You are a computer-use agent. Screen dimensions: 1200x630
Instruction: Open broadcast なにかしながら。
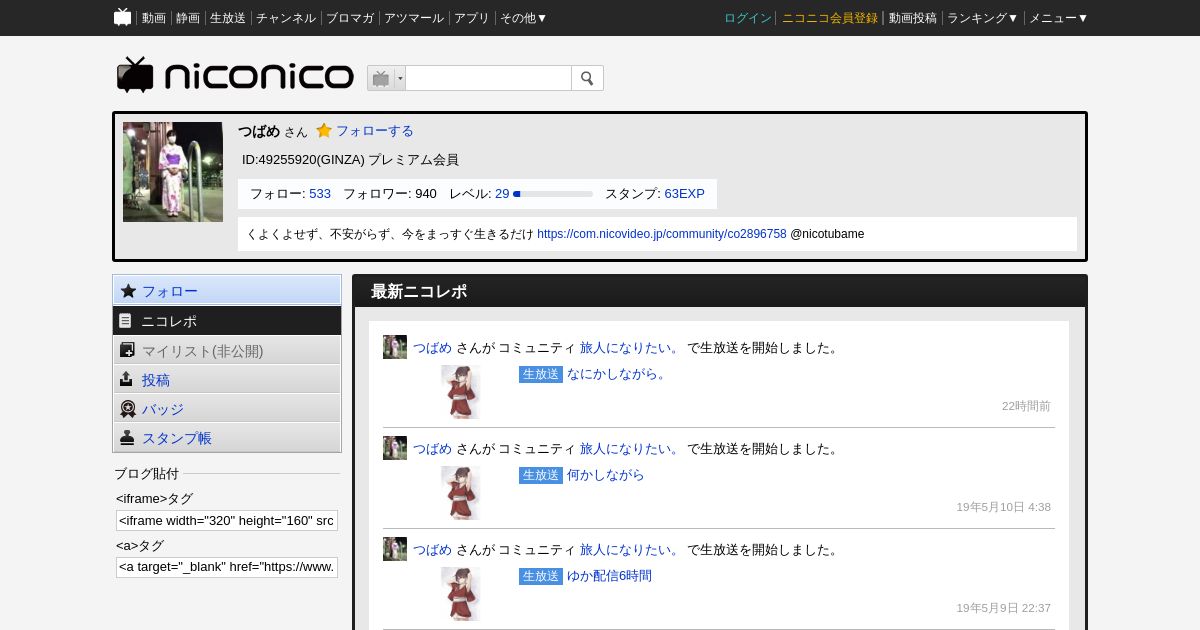[x=617, y=374]
